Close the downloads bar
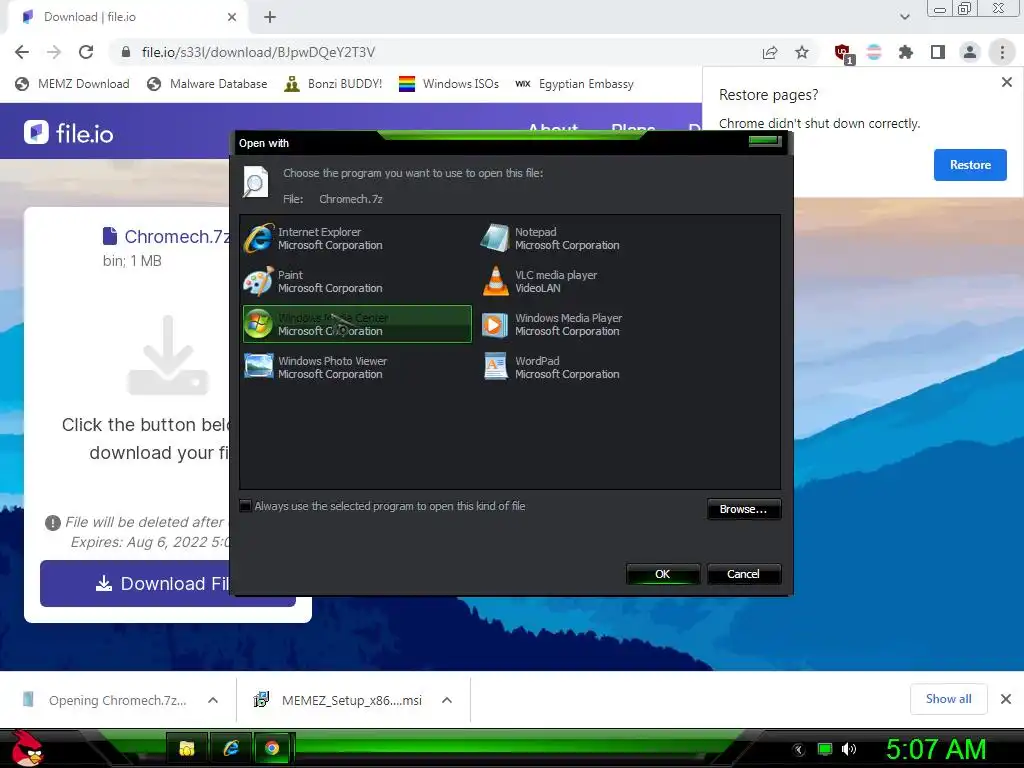This screenshot has width=1024, height=768. point(1006,699)
